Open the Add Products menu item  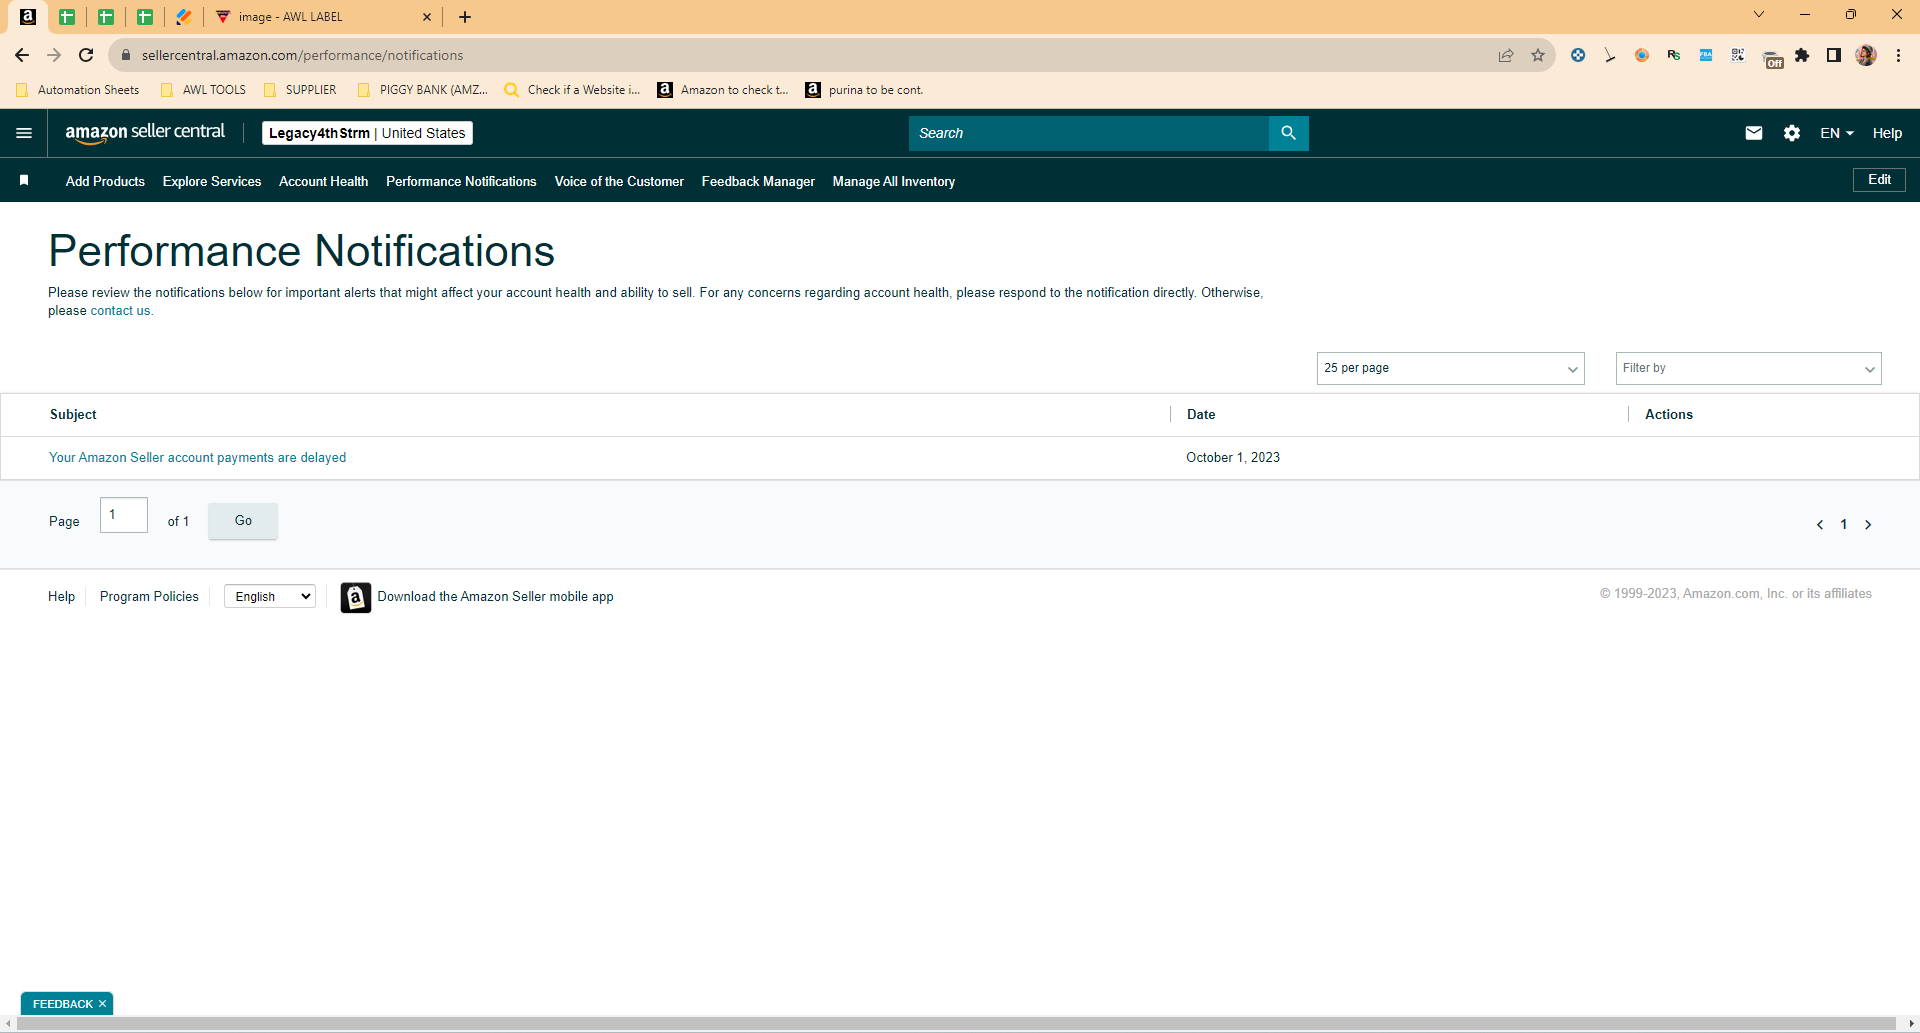(105, 181)
